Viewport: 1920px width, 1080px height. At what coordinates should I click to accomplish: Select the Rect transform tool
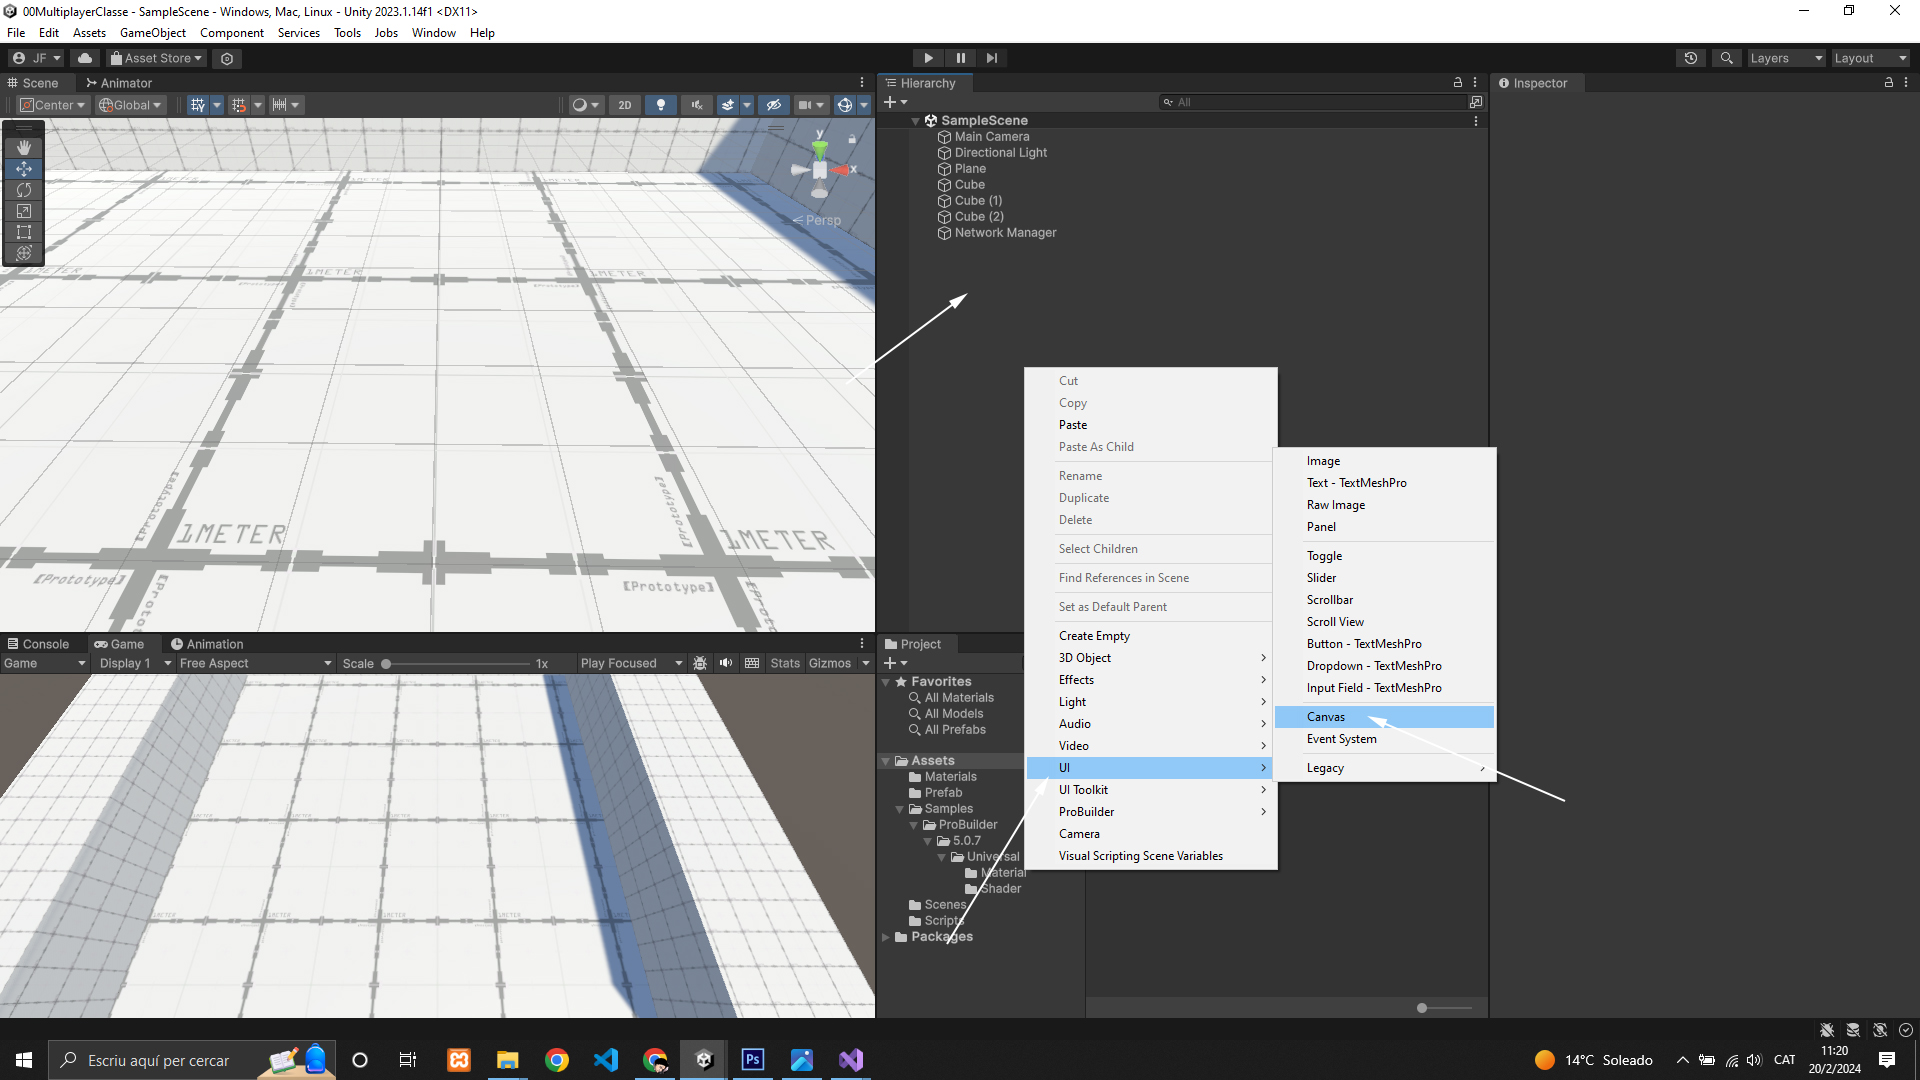[24, 232]
